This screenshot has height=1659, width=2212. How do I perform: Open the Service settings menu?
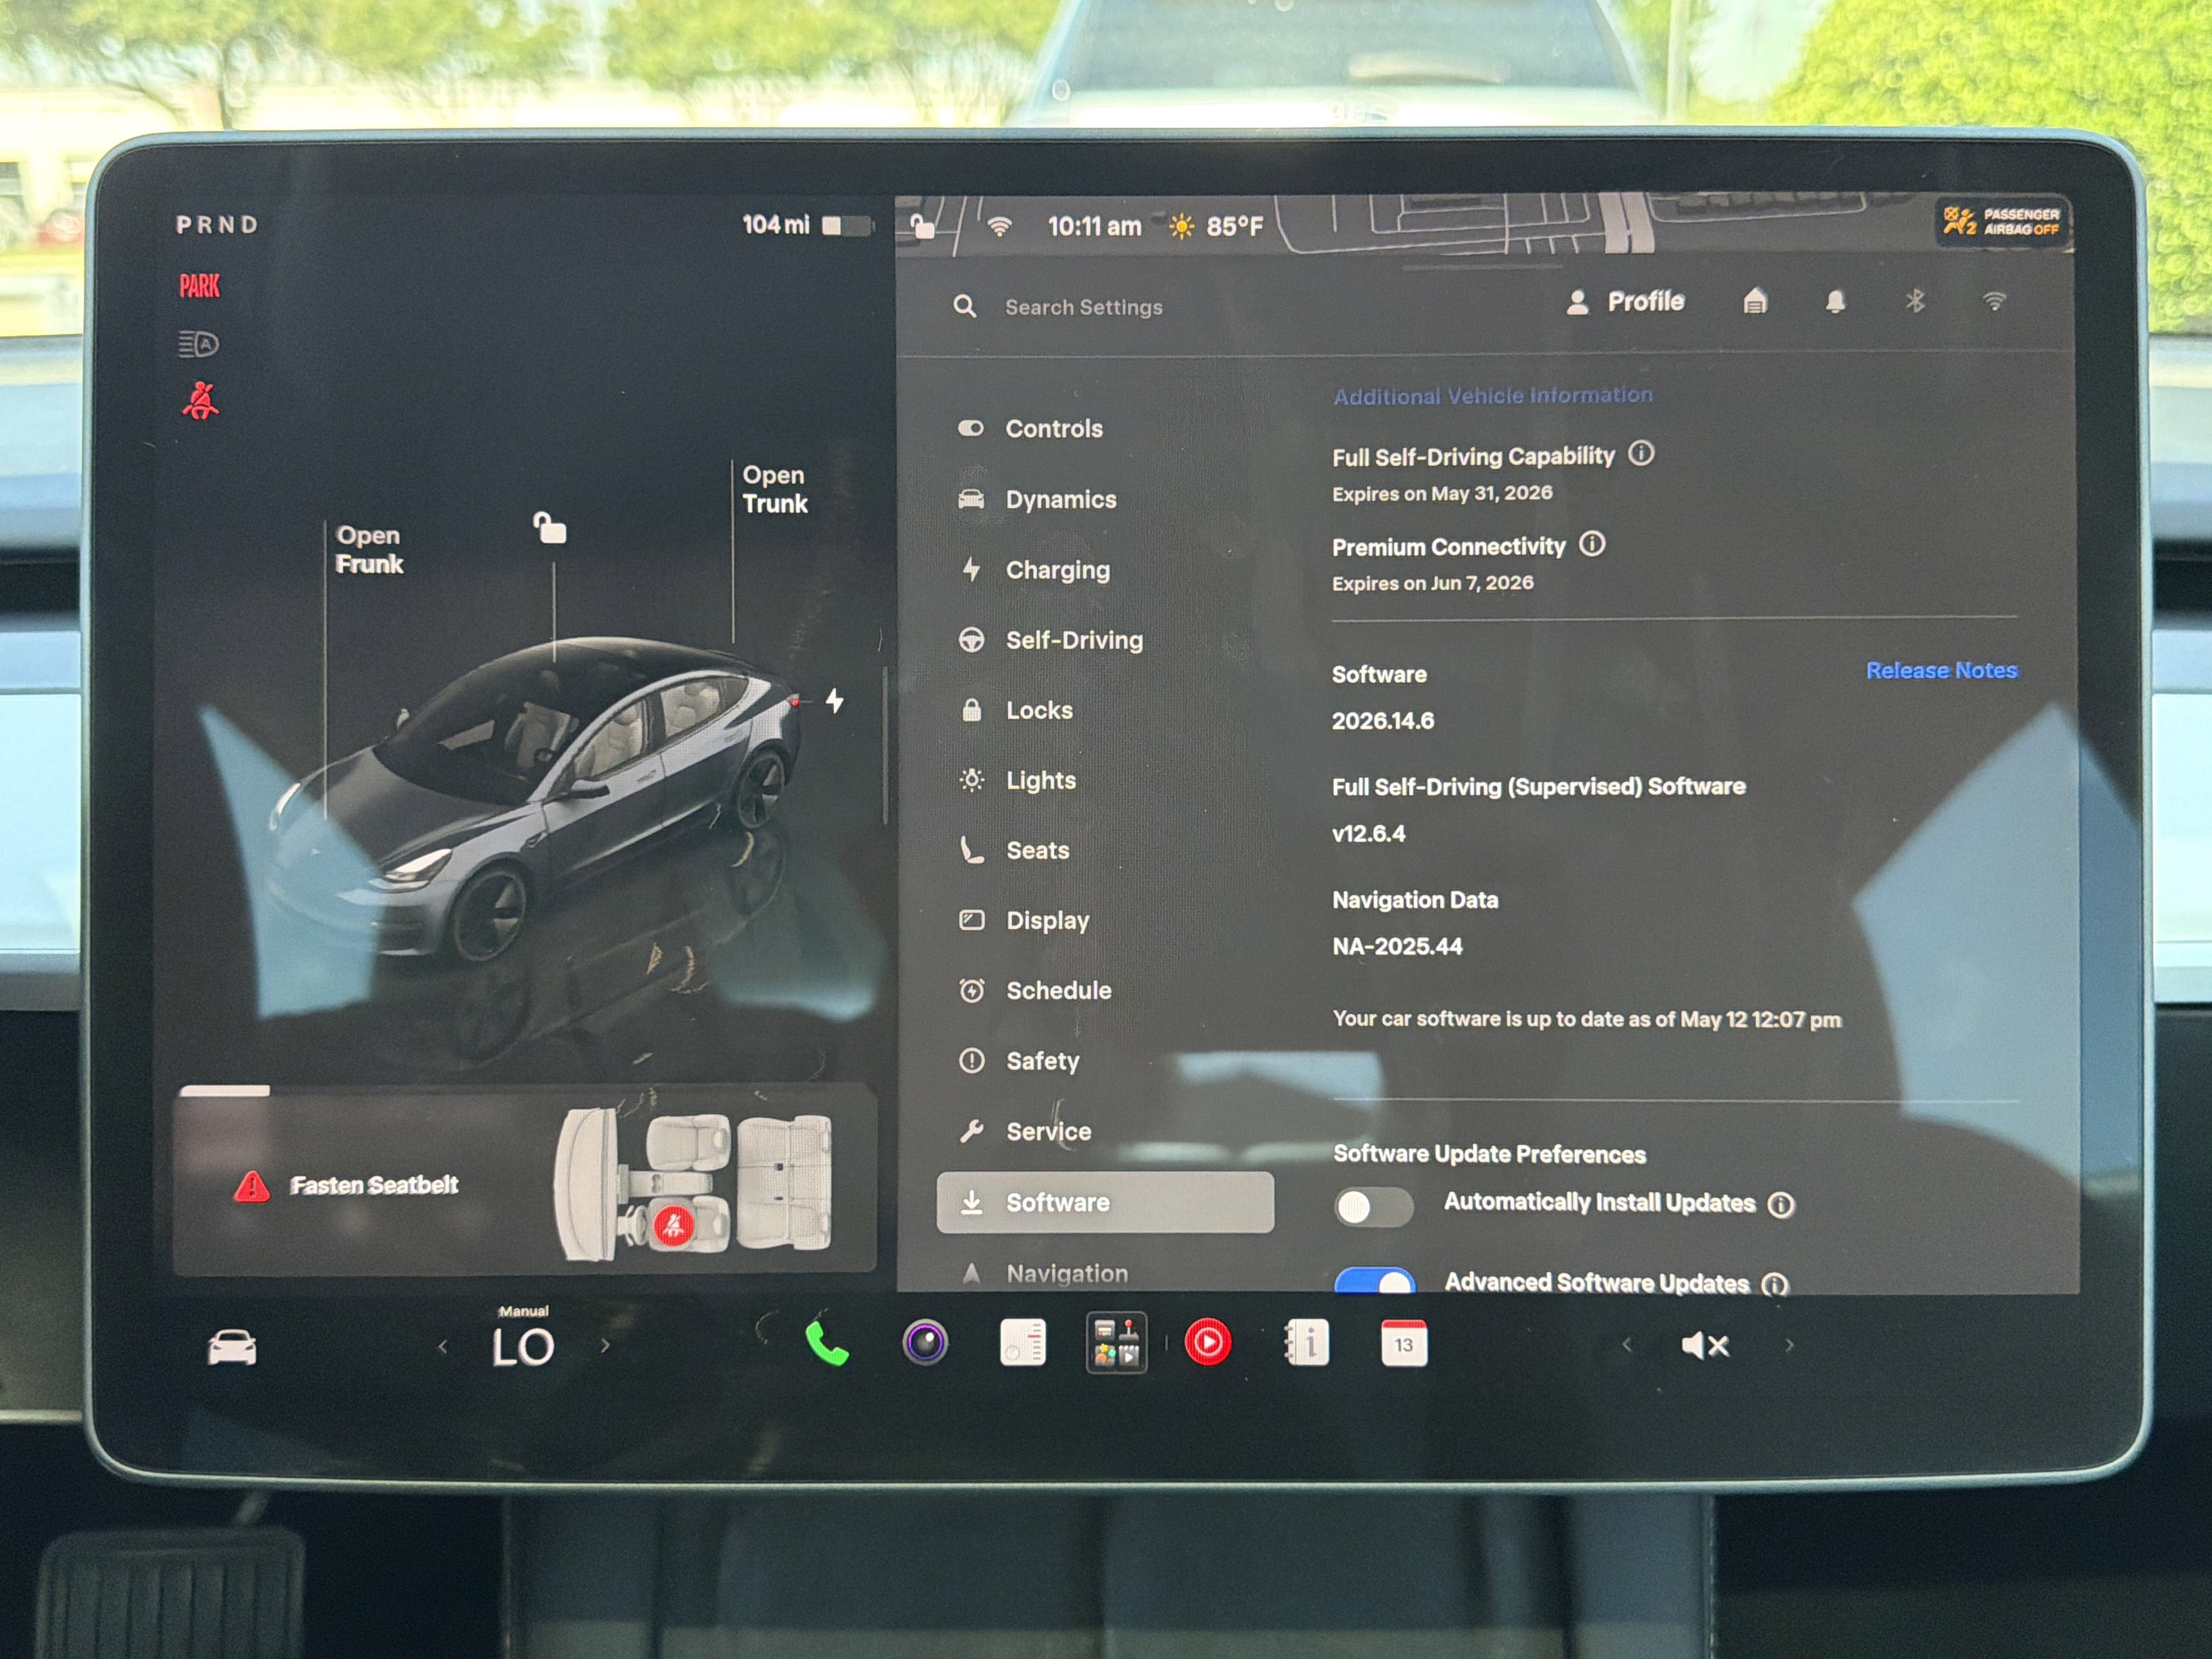pos(1105,1131)
